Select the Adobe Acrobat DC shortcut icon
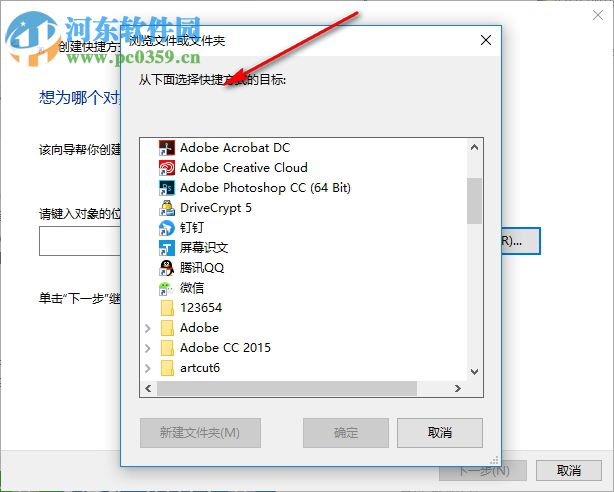Image resolution: width=614 pixels, height=492 pixels. [167, 148]
